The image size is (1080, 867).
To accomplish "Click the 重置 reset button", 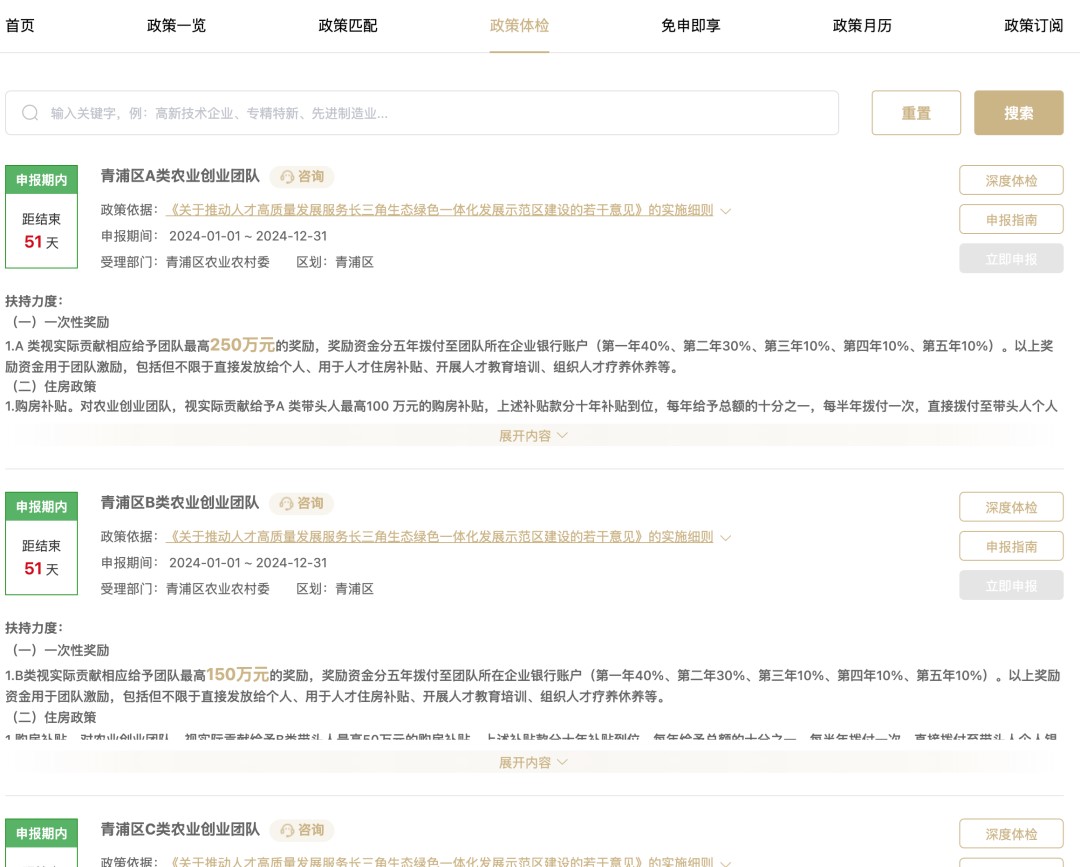I will click(x=916, y=112).
